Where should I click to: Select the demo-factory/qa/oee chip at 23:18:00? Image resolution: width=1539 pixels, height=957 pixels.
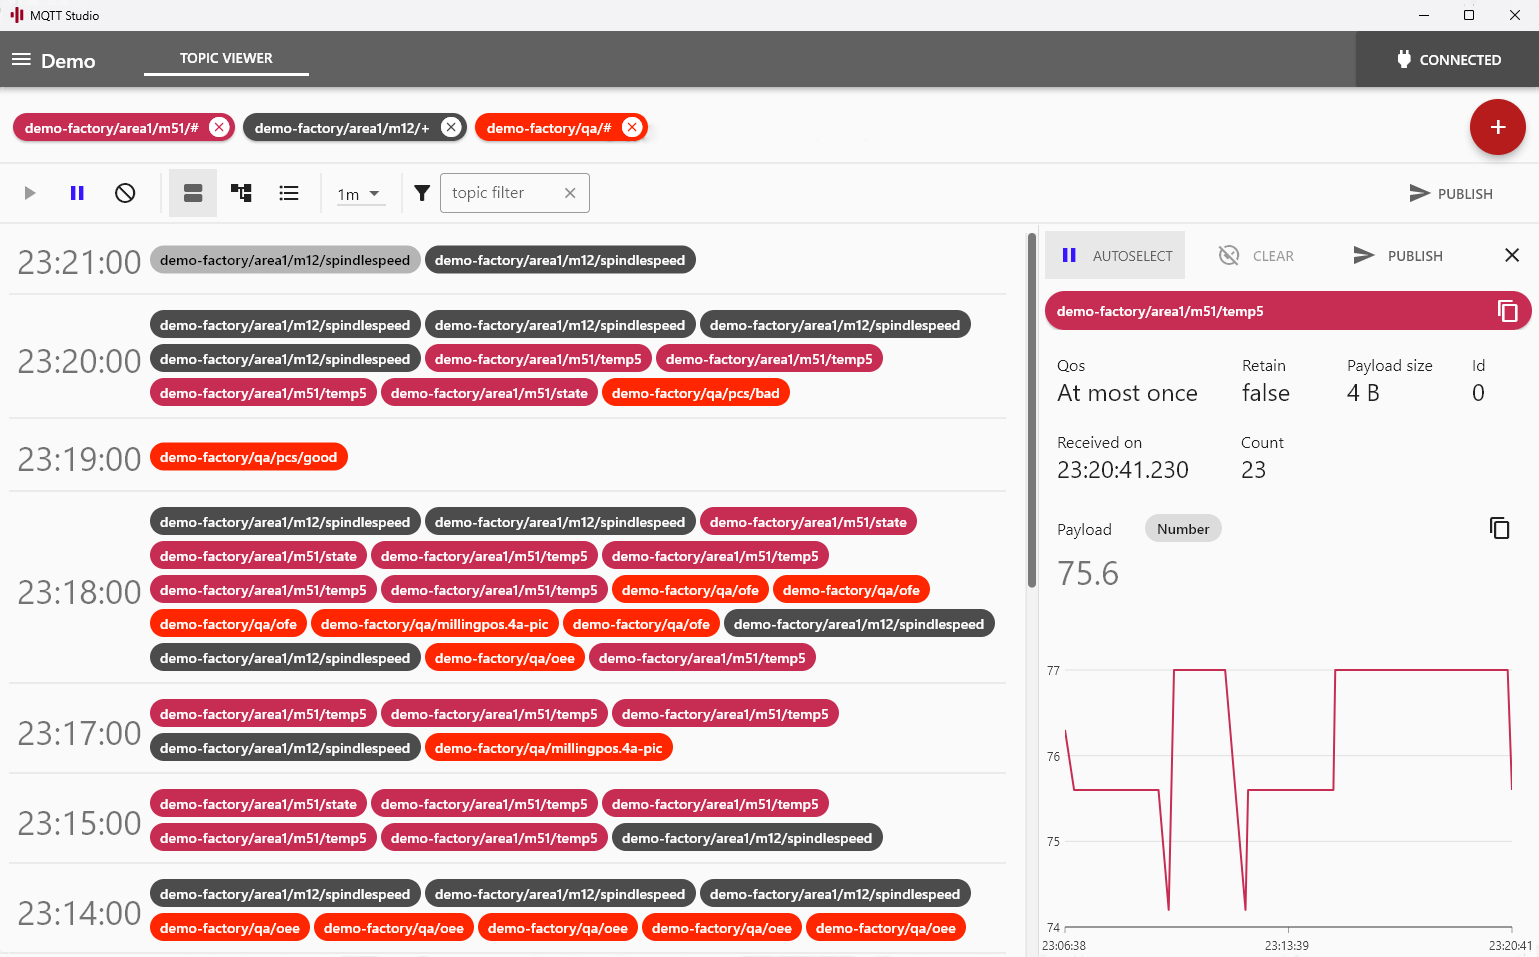[x=504, y=658]
